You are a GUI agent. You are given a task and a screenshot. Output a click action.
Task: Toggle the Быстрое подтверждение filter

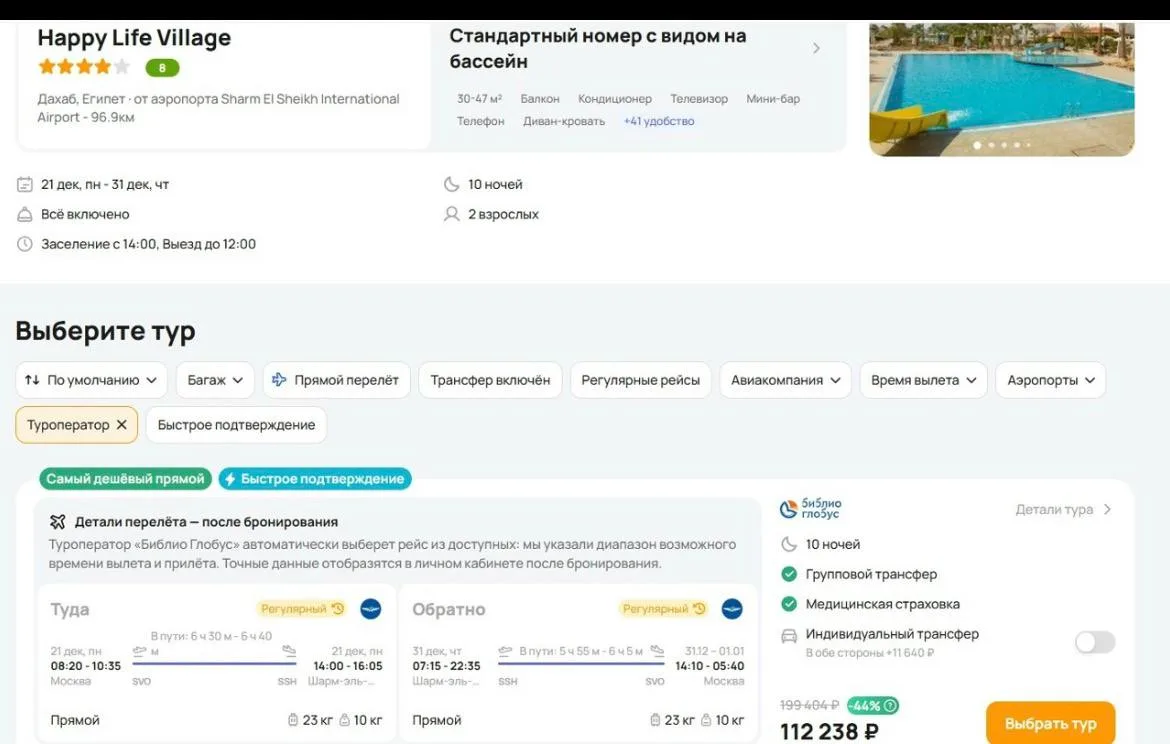(237, 425)
